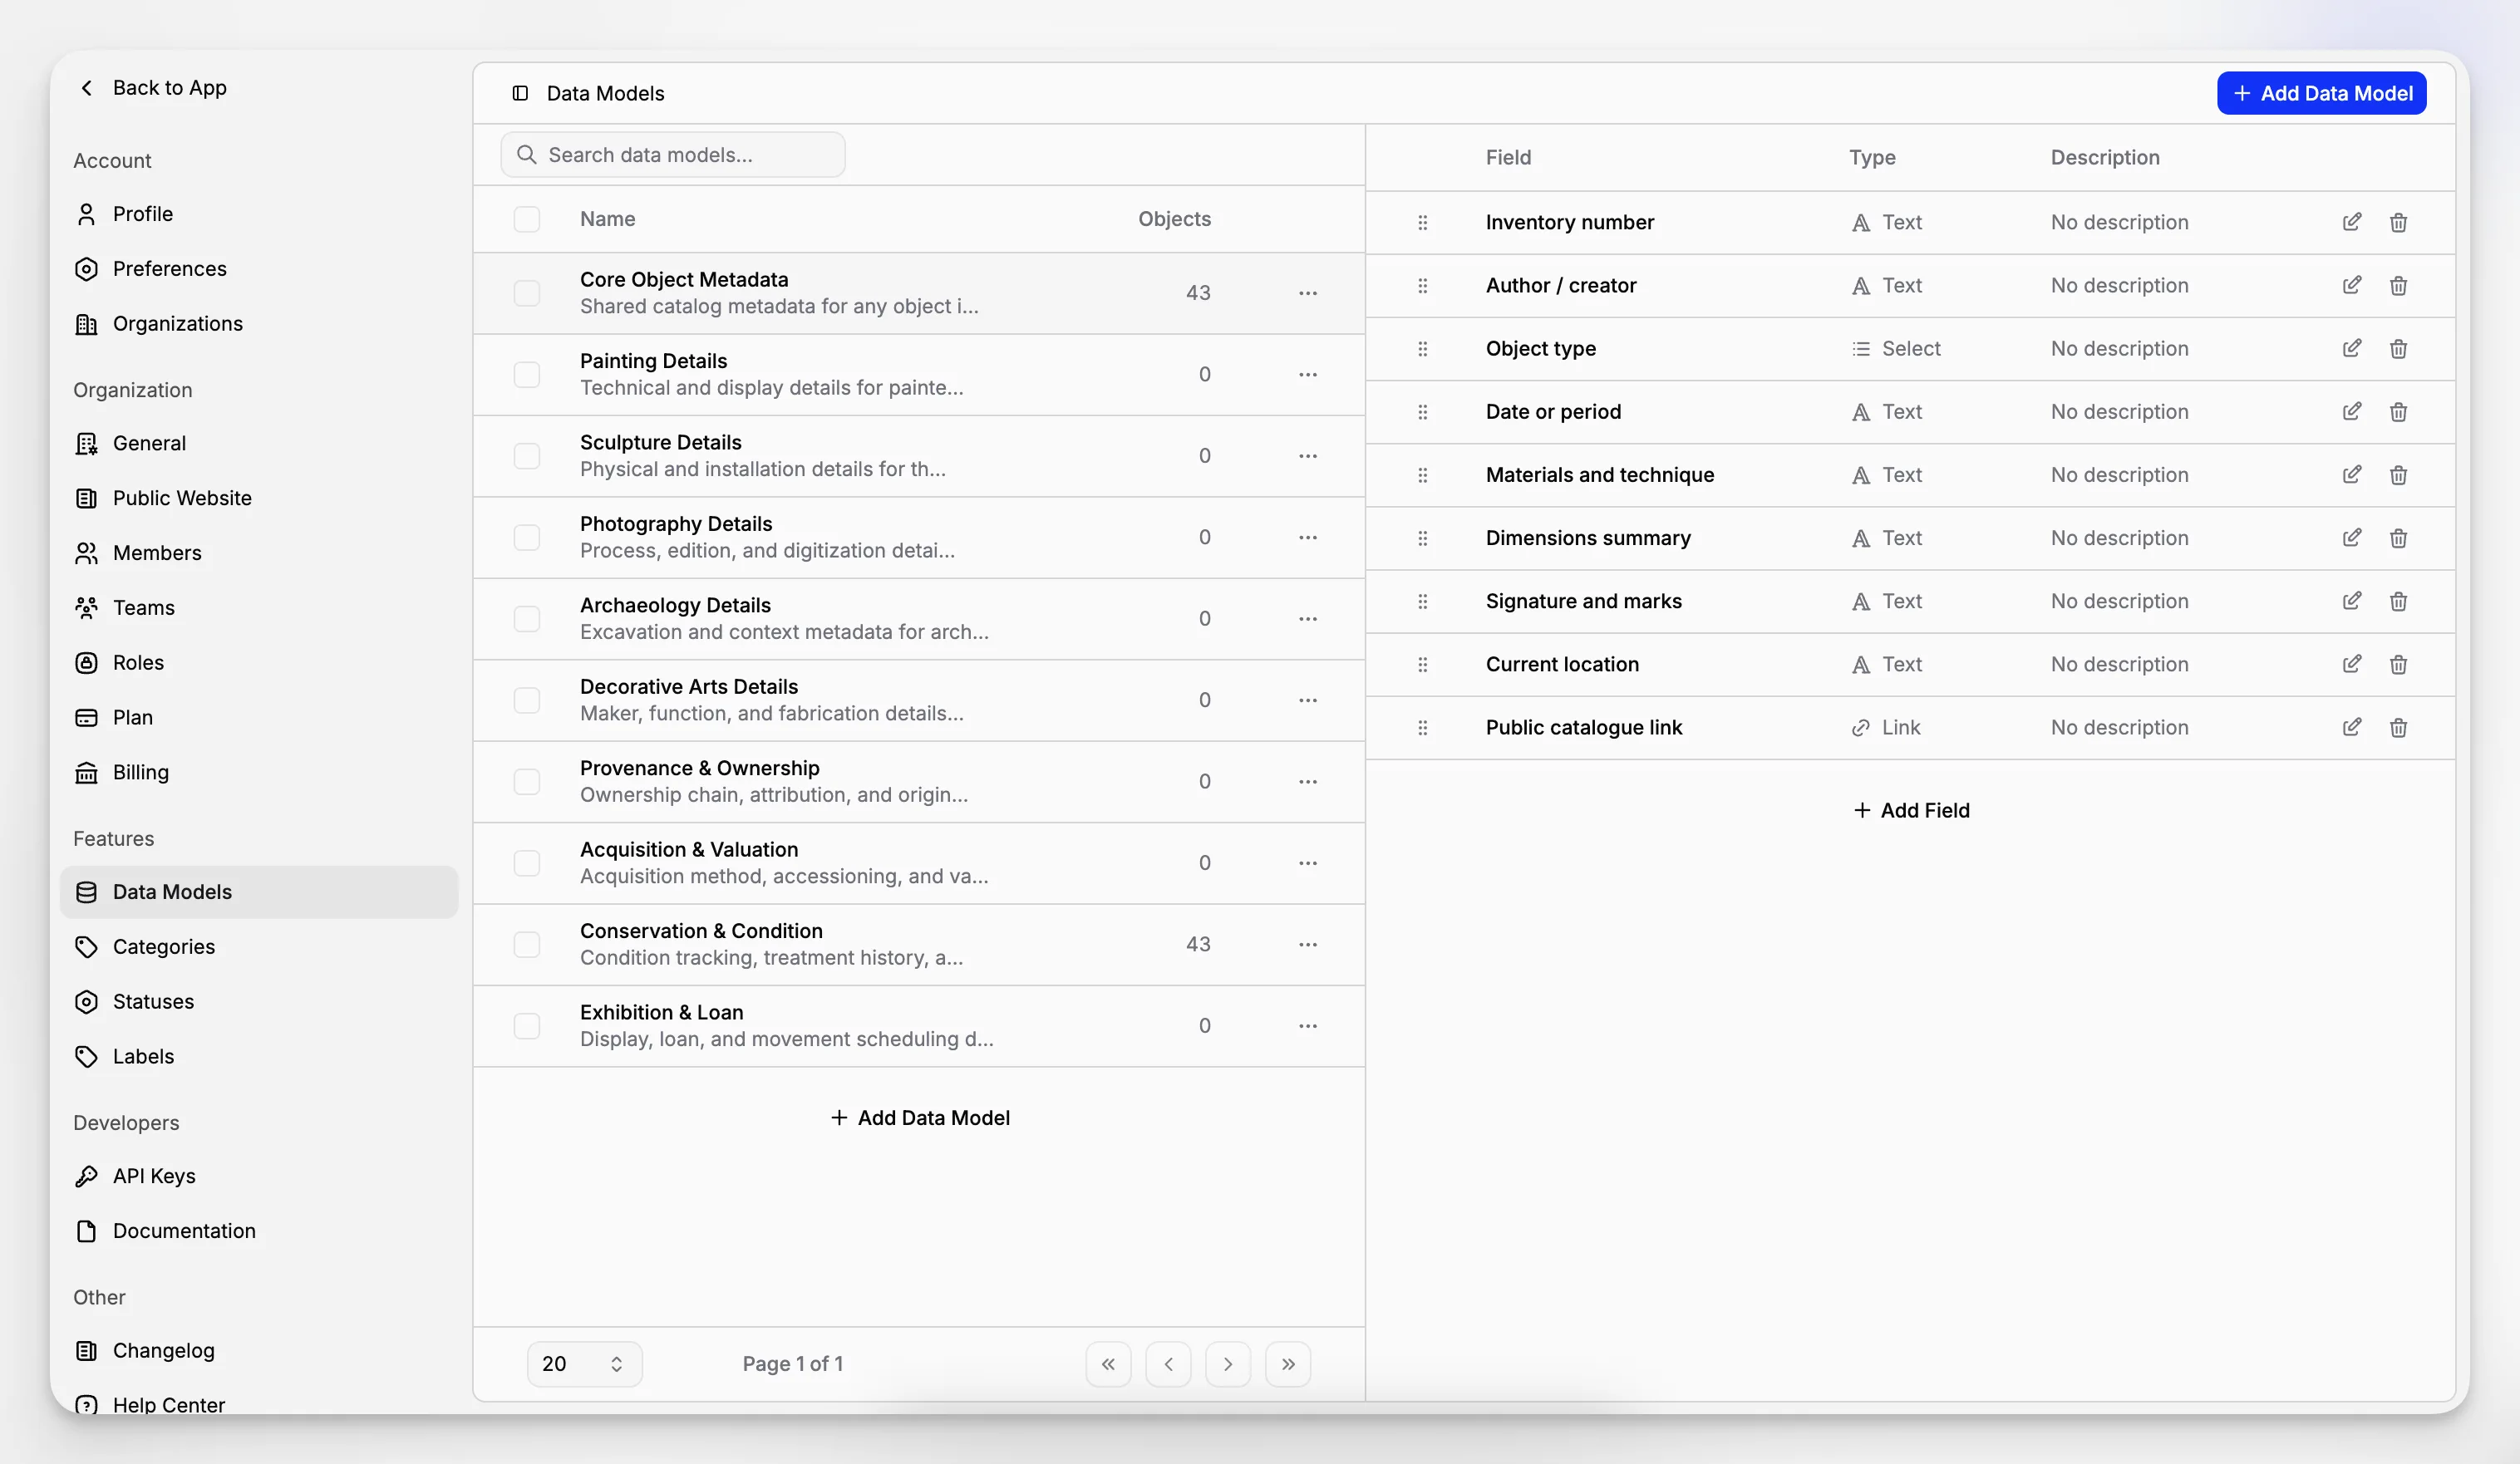Open Members in the sidebar
Image resolution: width=2520 pixels, height=1464 pixels.
259,553
